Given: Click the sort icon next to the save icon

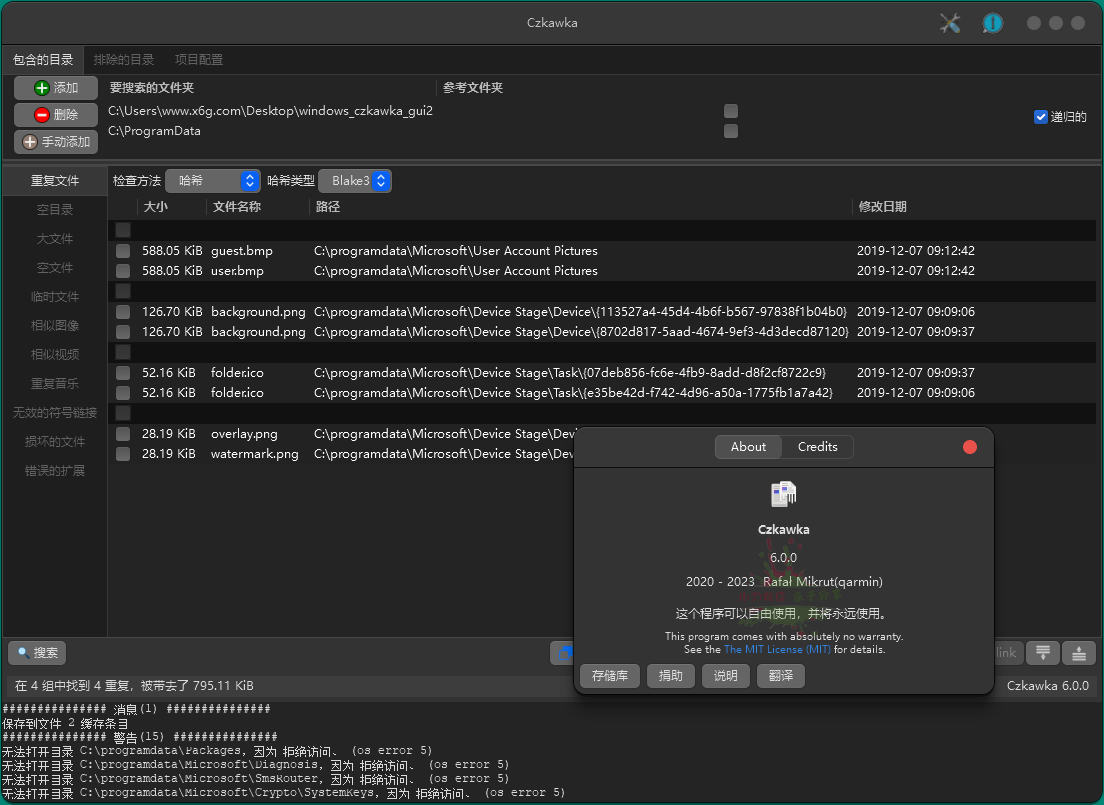Looking at the screenshot, I should tap(1043, 652).
